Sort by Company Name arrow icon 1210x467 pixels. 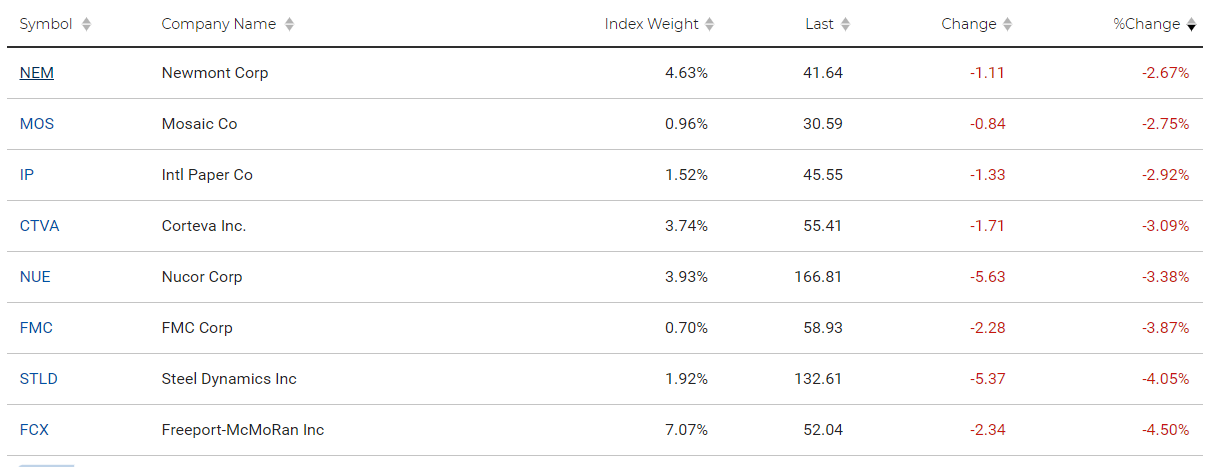289,25
